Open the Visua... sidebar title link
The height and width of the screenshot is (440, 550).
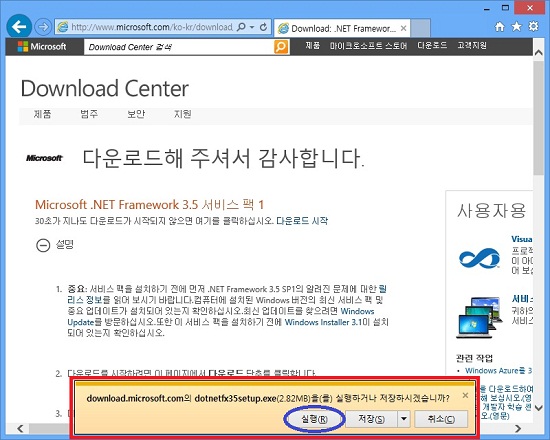pyautogui.click(x=522, y=239)
